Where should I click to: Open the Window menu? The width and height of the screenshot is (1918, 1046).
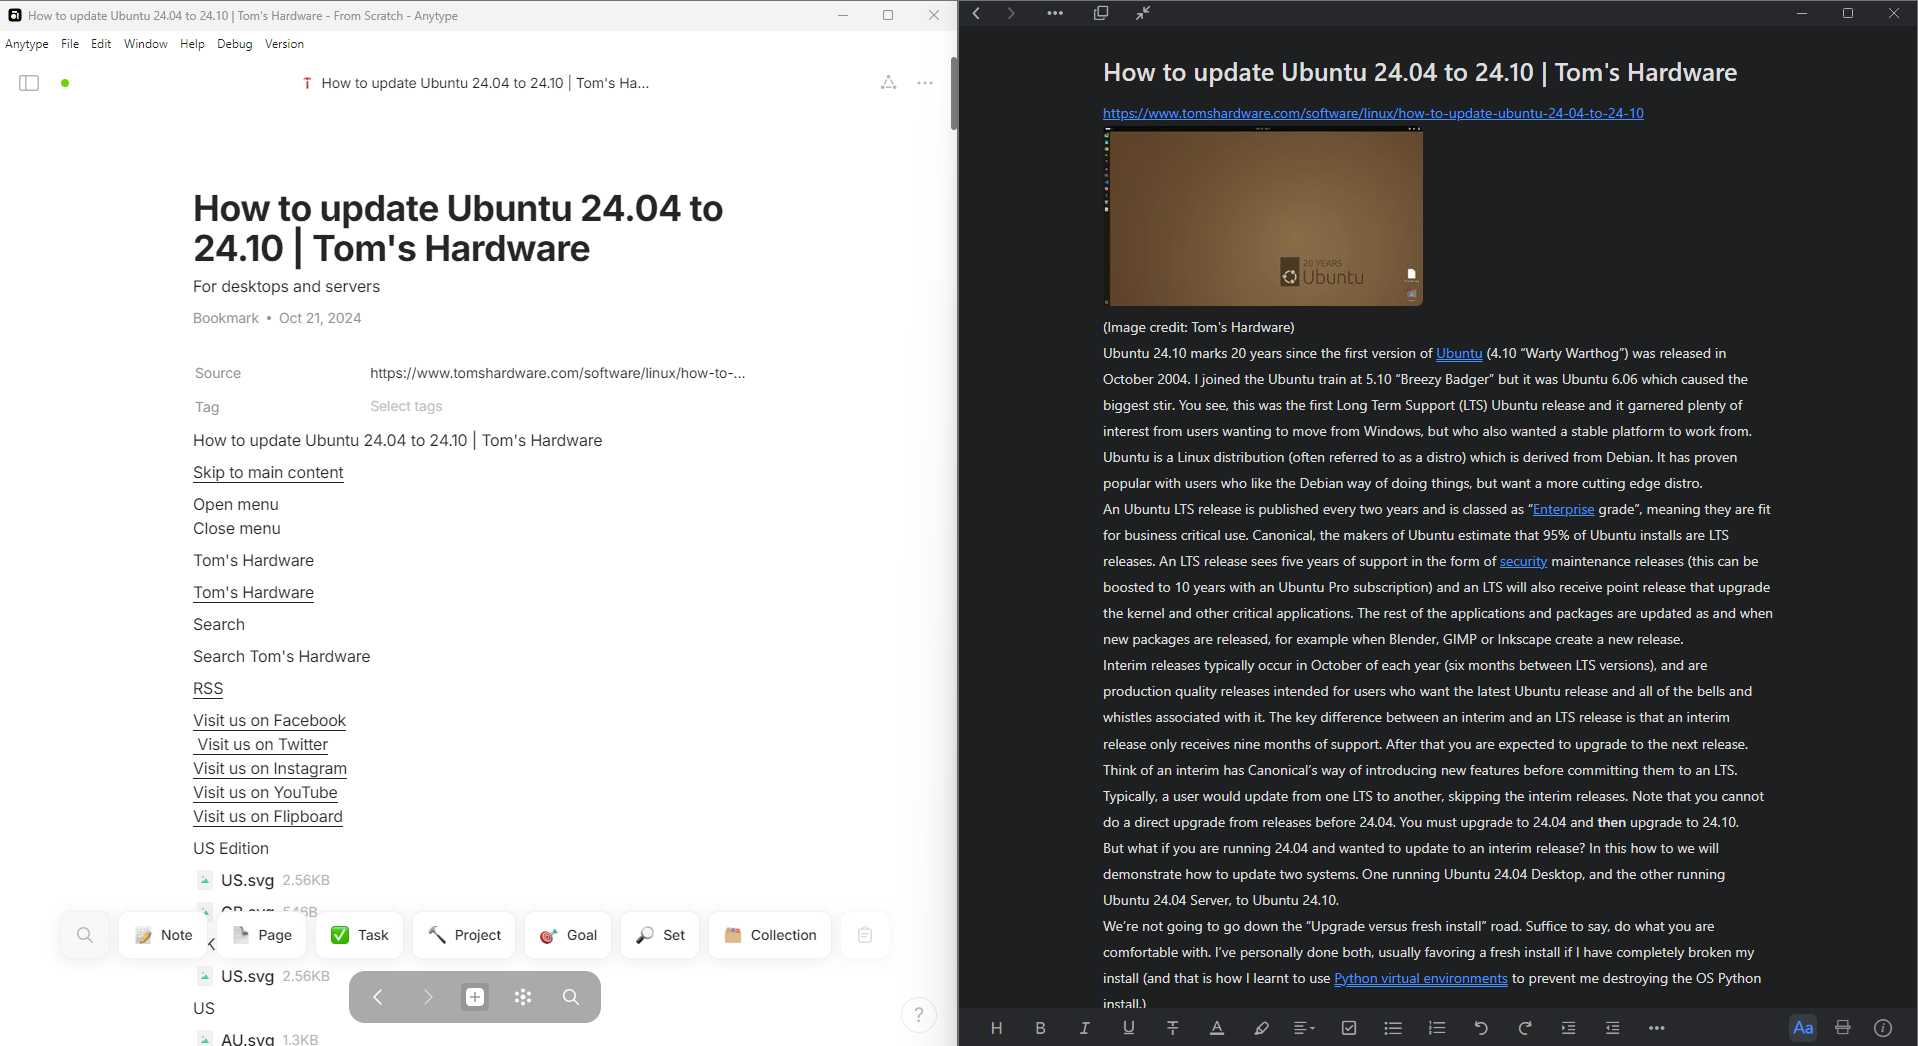[x=146, y=44]
